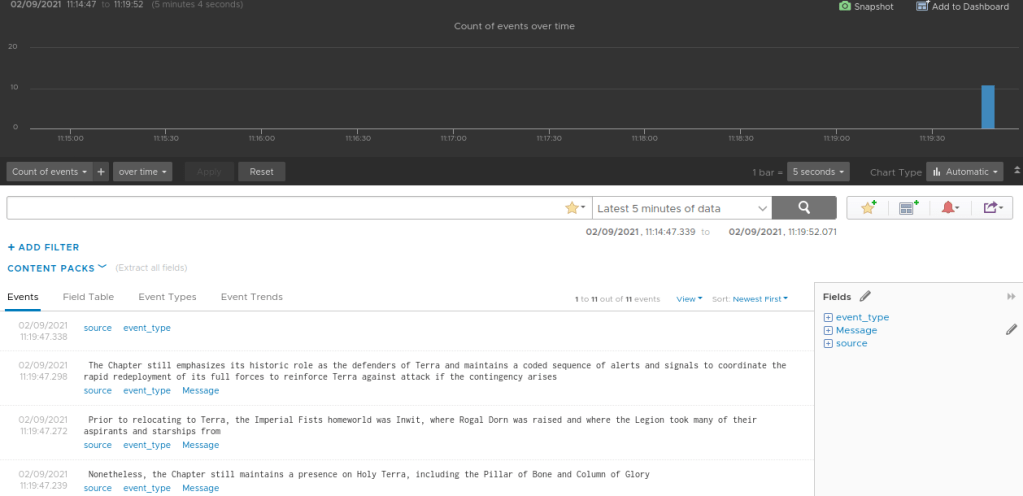The image size is (1023, 496).
Task: Click the Message field name in the Fields panel
Action: [x=857, y=330]
